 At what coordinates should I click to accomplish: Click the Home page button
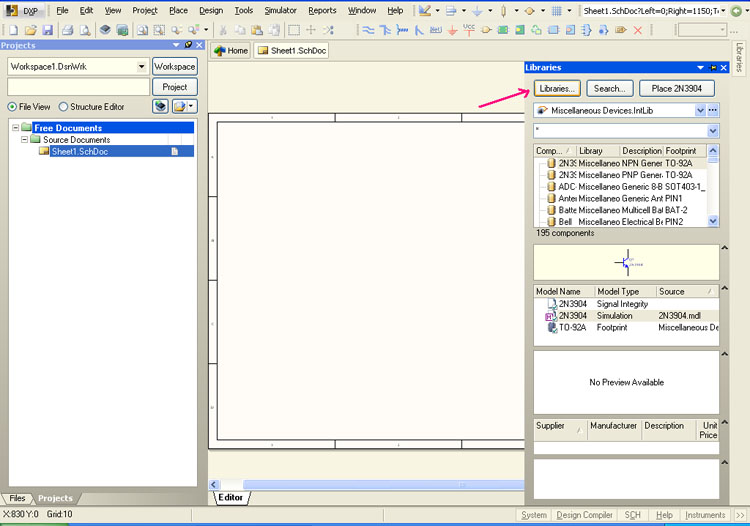pos(231,50)
